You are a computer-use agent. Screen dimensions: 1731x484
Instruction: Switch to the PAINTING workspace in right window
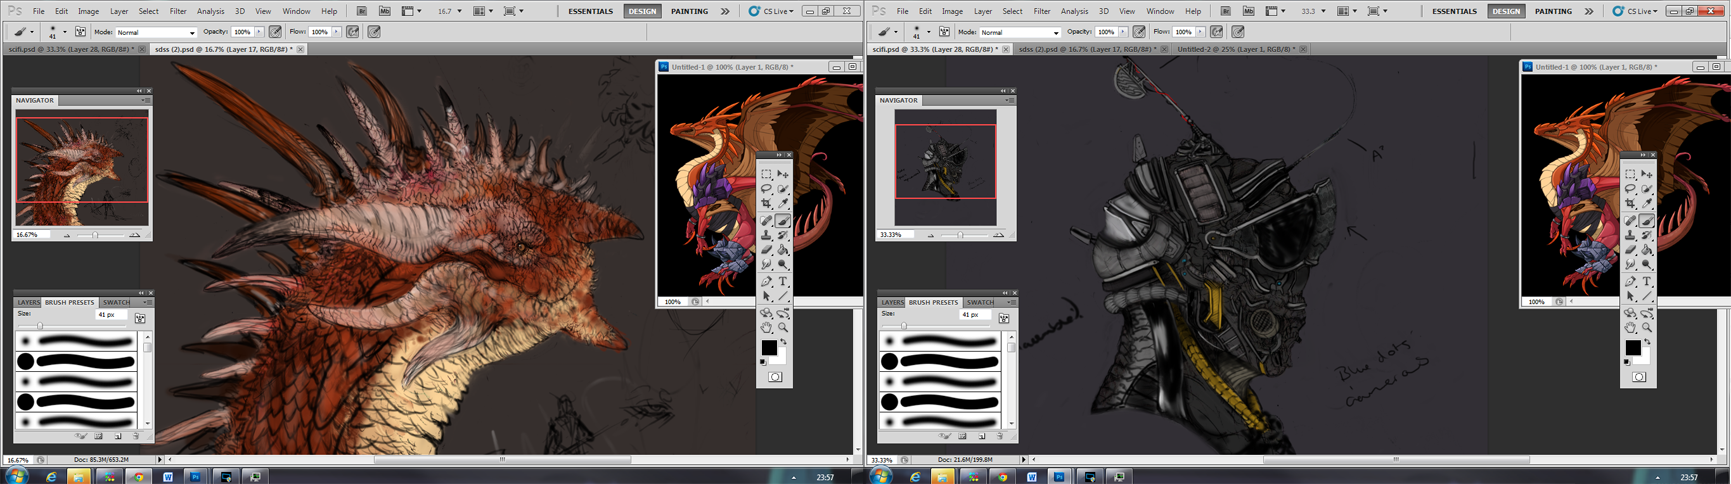point(1553,11)
